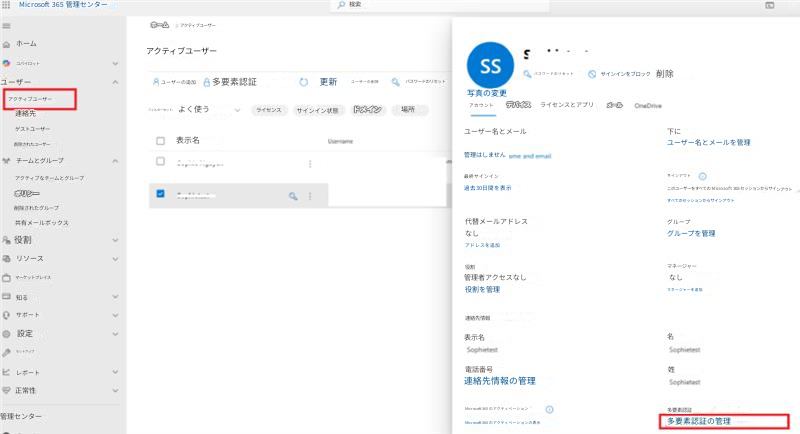Click the 設定 gear icon
The height and width of the screenshot is (434, 800).
coord(6,334)
